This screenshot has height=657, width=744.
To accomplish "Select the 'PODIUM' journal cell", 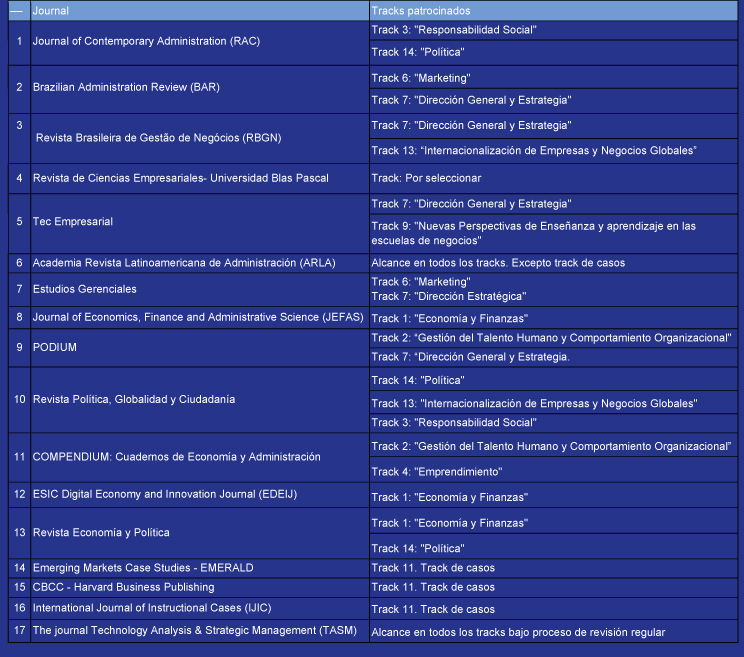I will tap(200, 348).
